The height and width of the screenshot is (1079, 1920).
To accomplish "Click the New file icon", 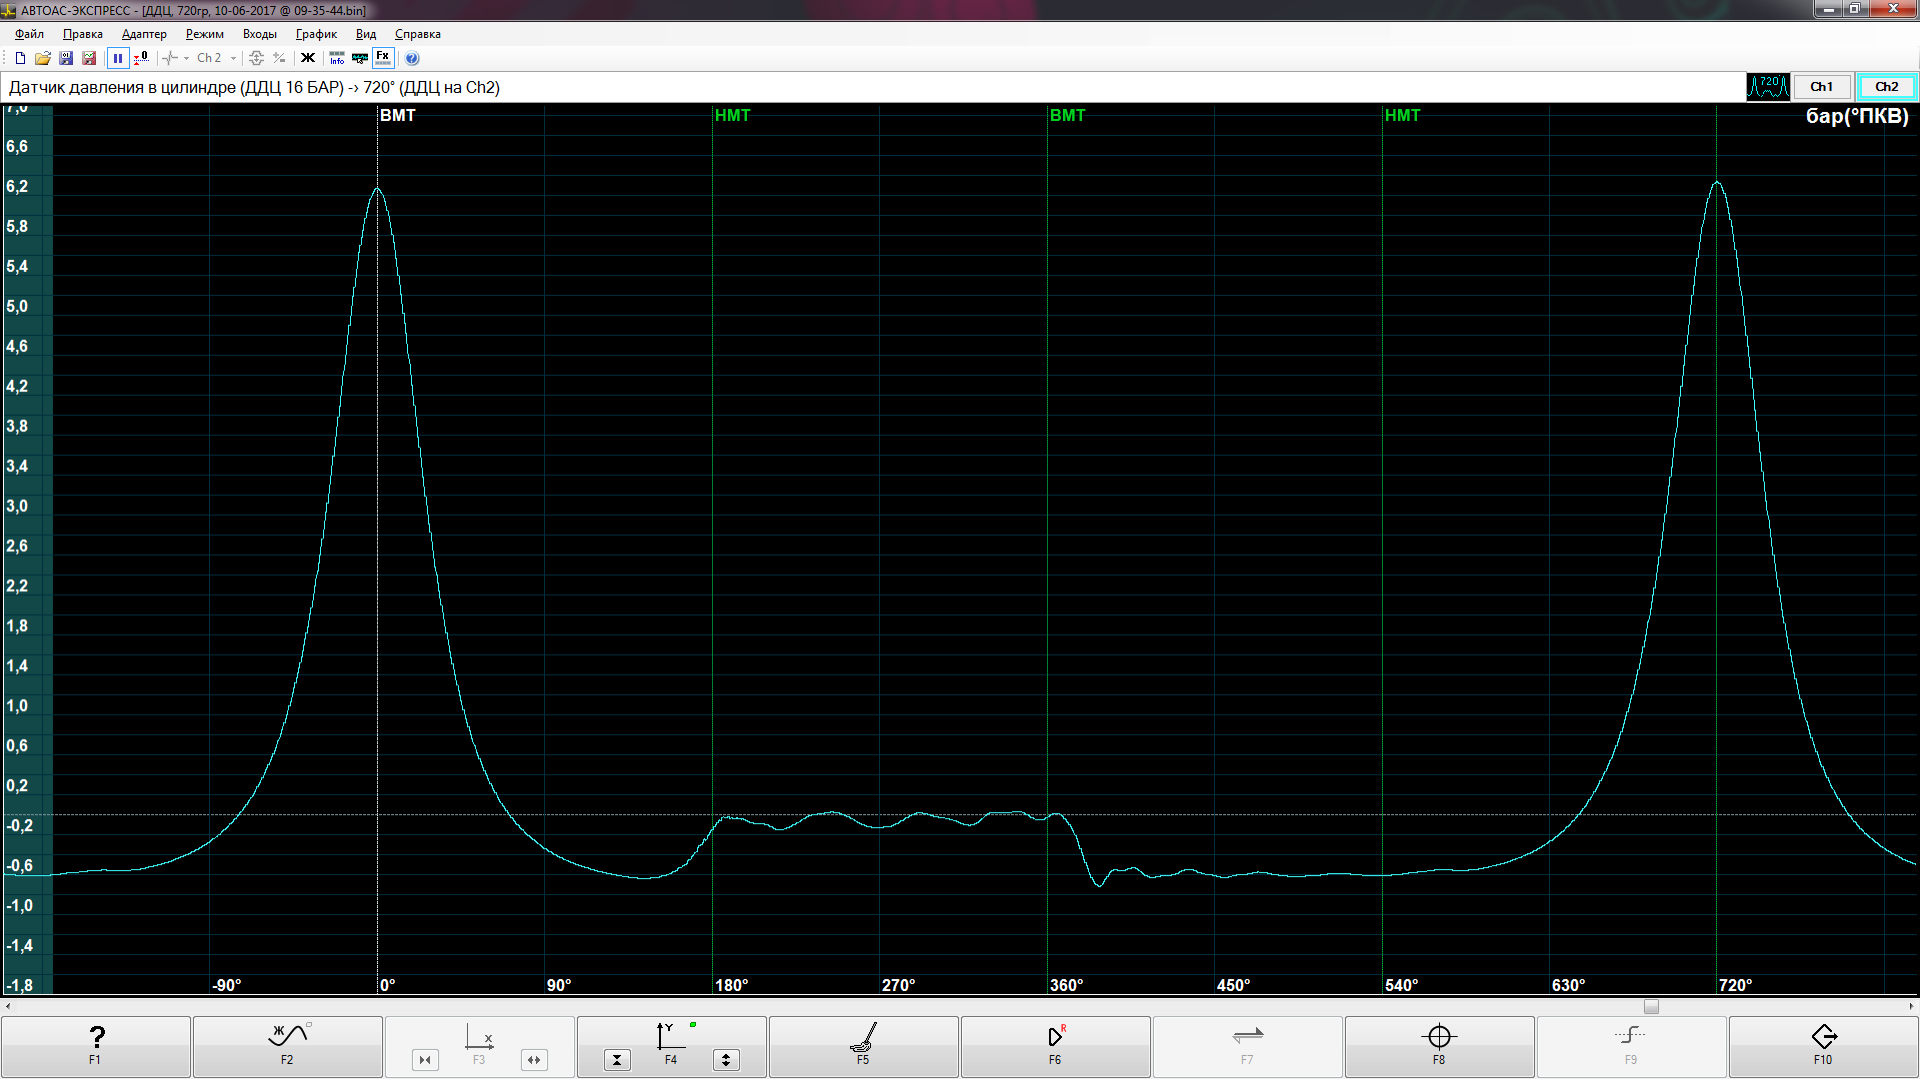I will [20, 58].
